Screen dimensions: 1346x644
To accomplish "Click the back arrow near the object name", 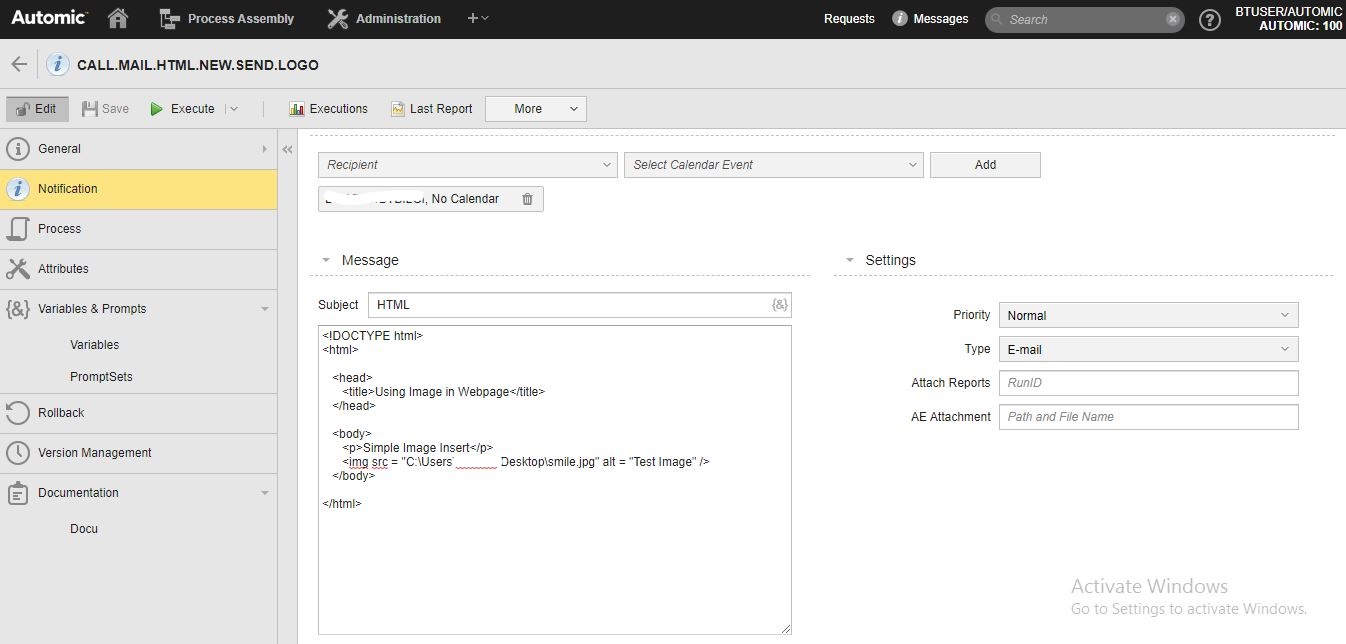I will pyautogui.click(x=19, y=63).
